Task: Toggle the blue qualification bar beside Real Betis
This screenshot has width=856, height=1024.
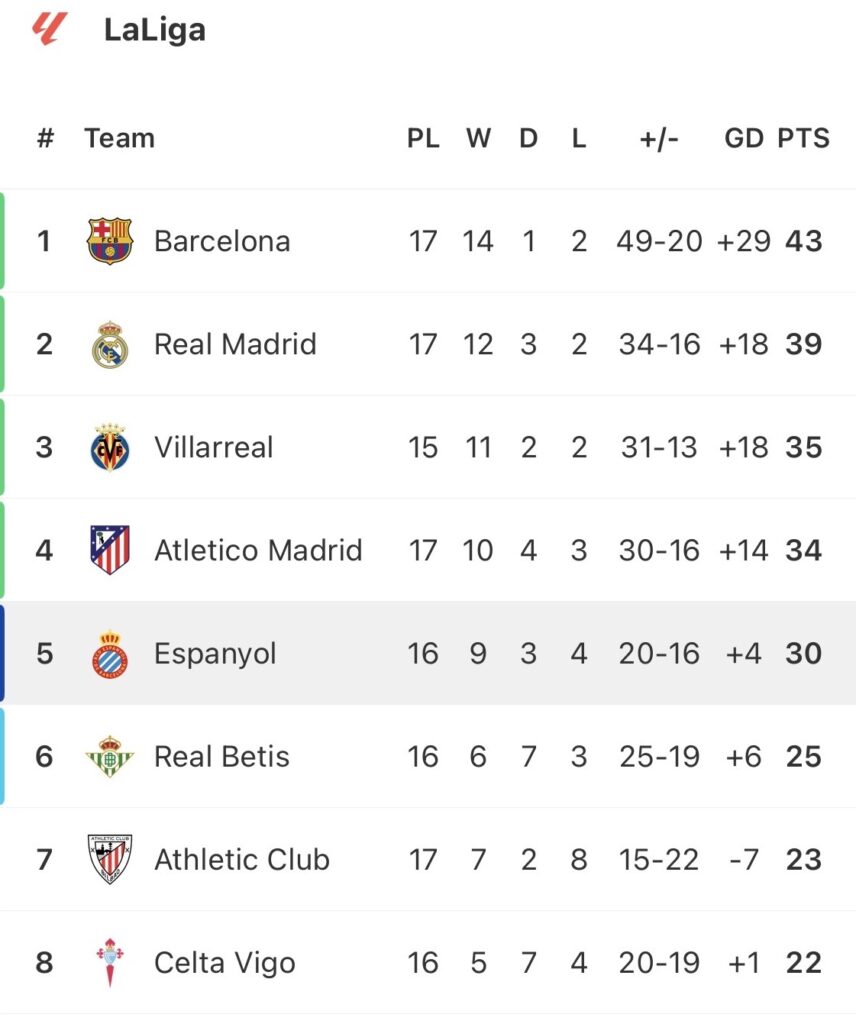Action: [x=4, y=757]
